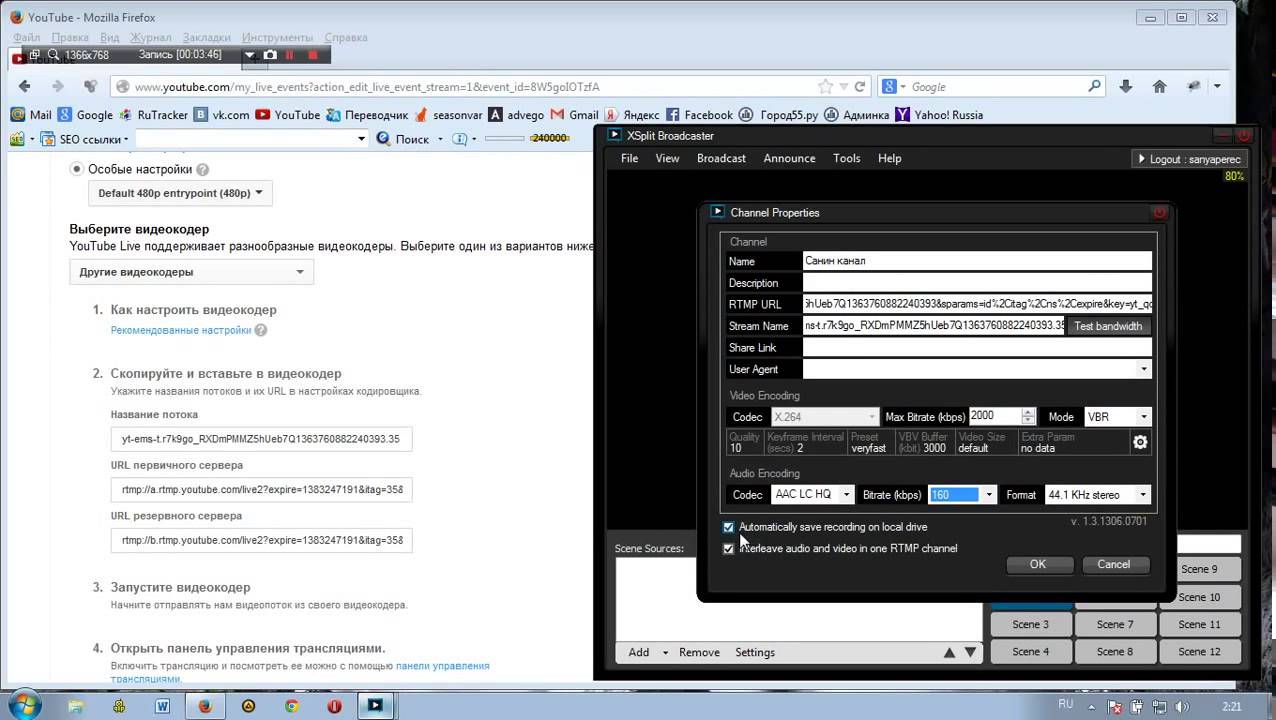Select the Особые настройки radio button
Viewport: 1276px width, 720px height.
click(x=77, y=169)
